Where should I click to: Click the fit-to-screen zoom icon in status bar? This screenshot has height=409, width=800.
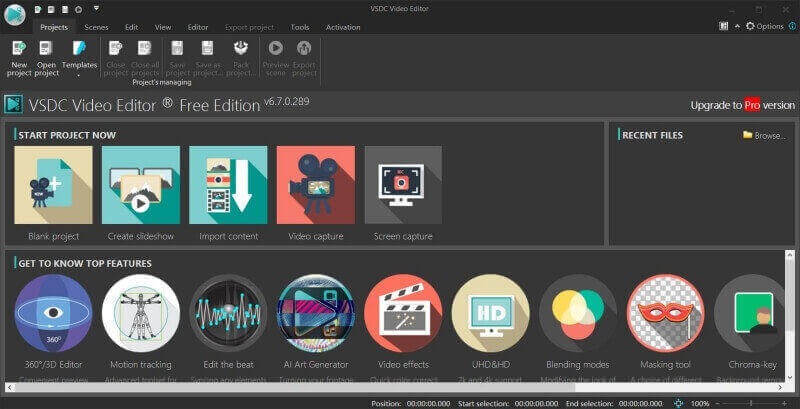pyautogui.click(x=679, y=403)
